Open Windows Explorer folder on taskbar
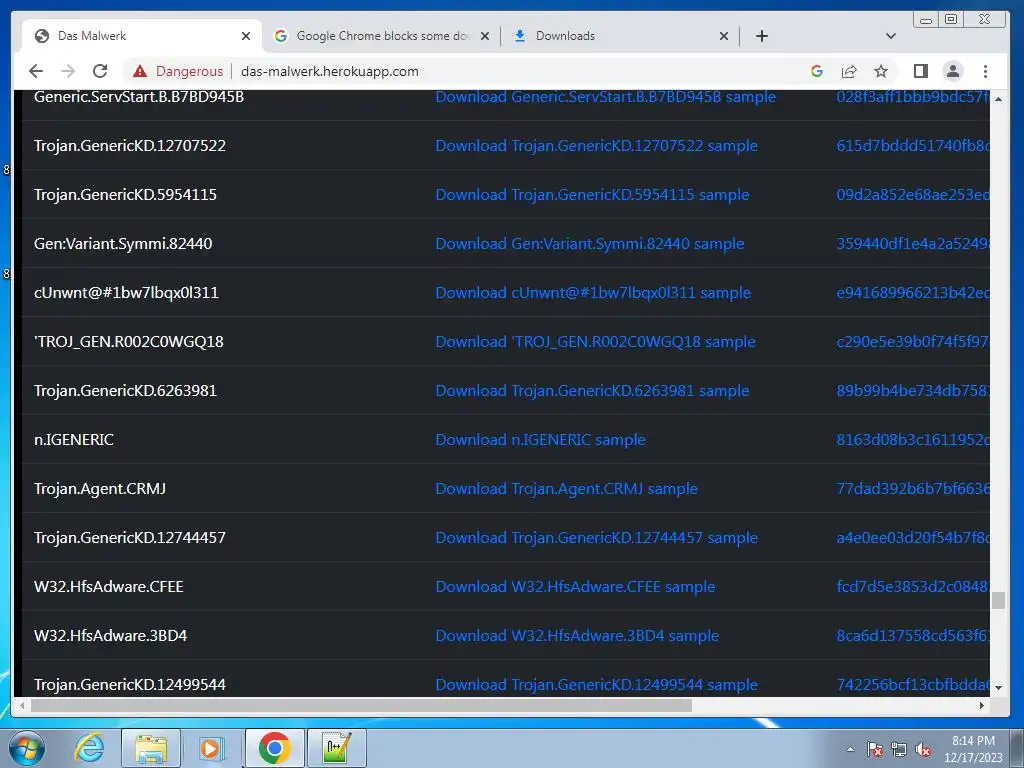Image resolution: width=1024 pixels, height=768 pixels. (151, 748)
